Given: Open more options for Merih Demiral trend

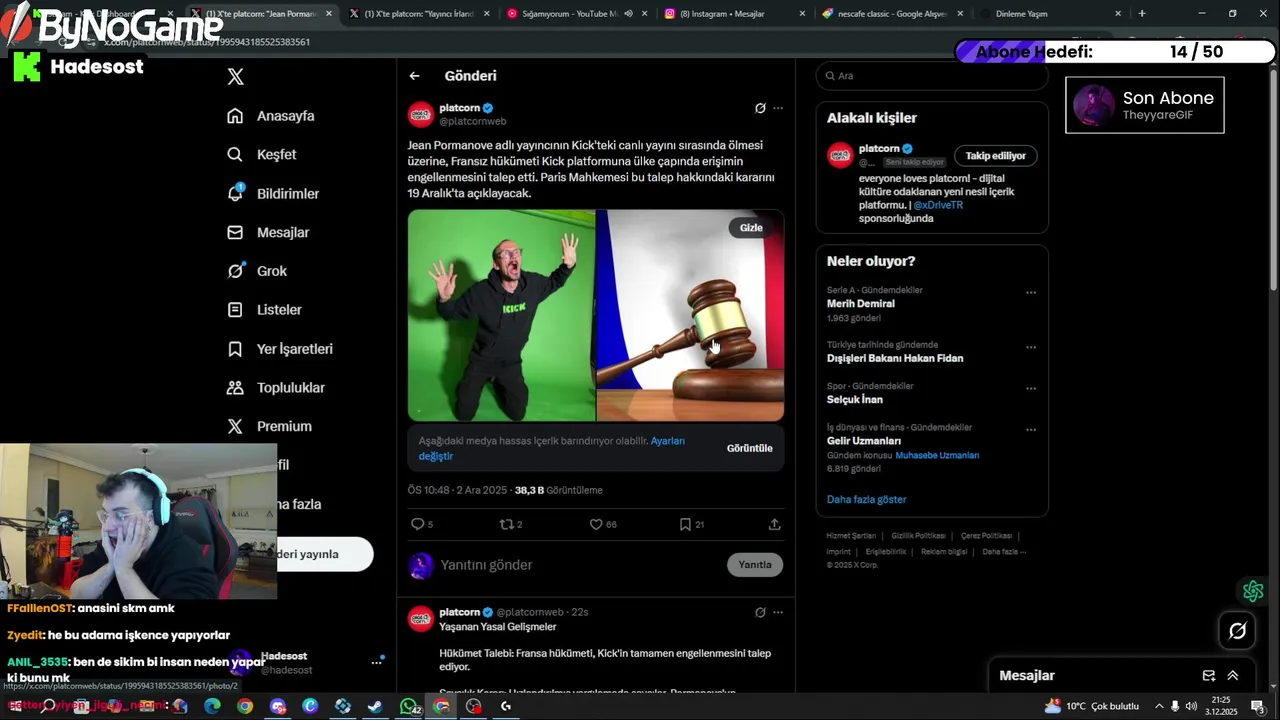Looking at the screenshot, I should 1031,293.
